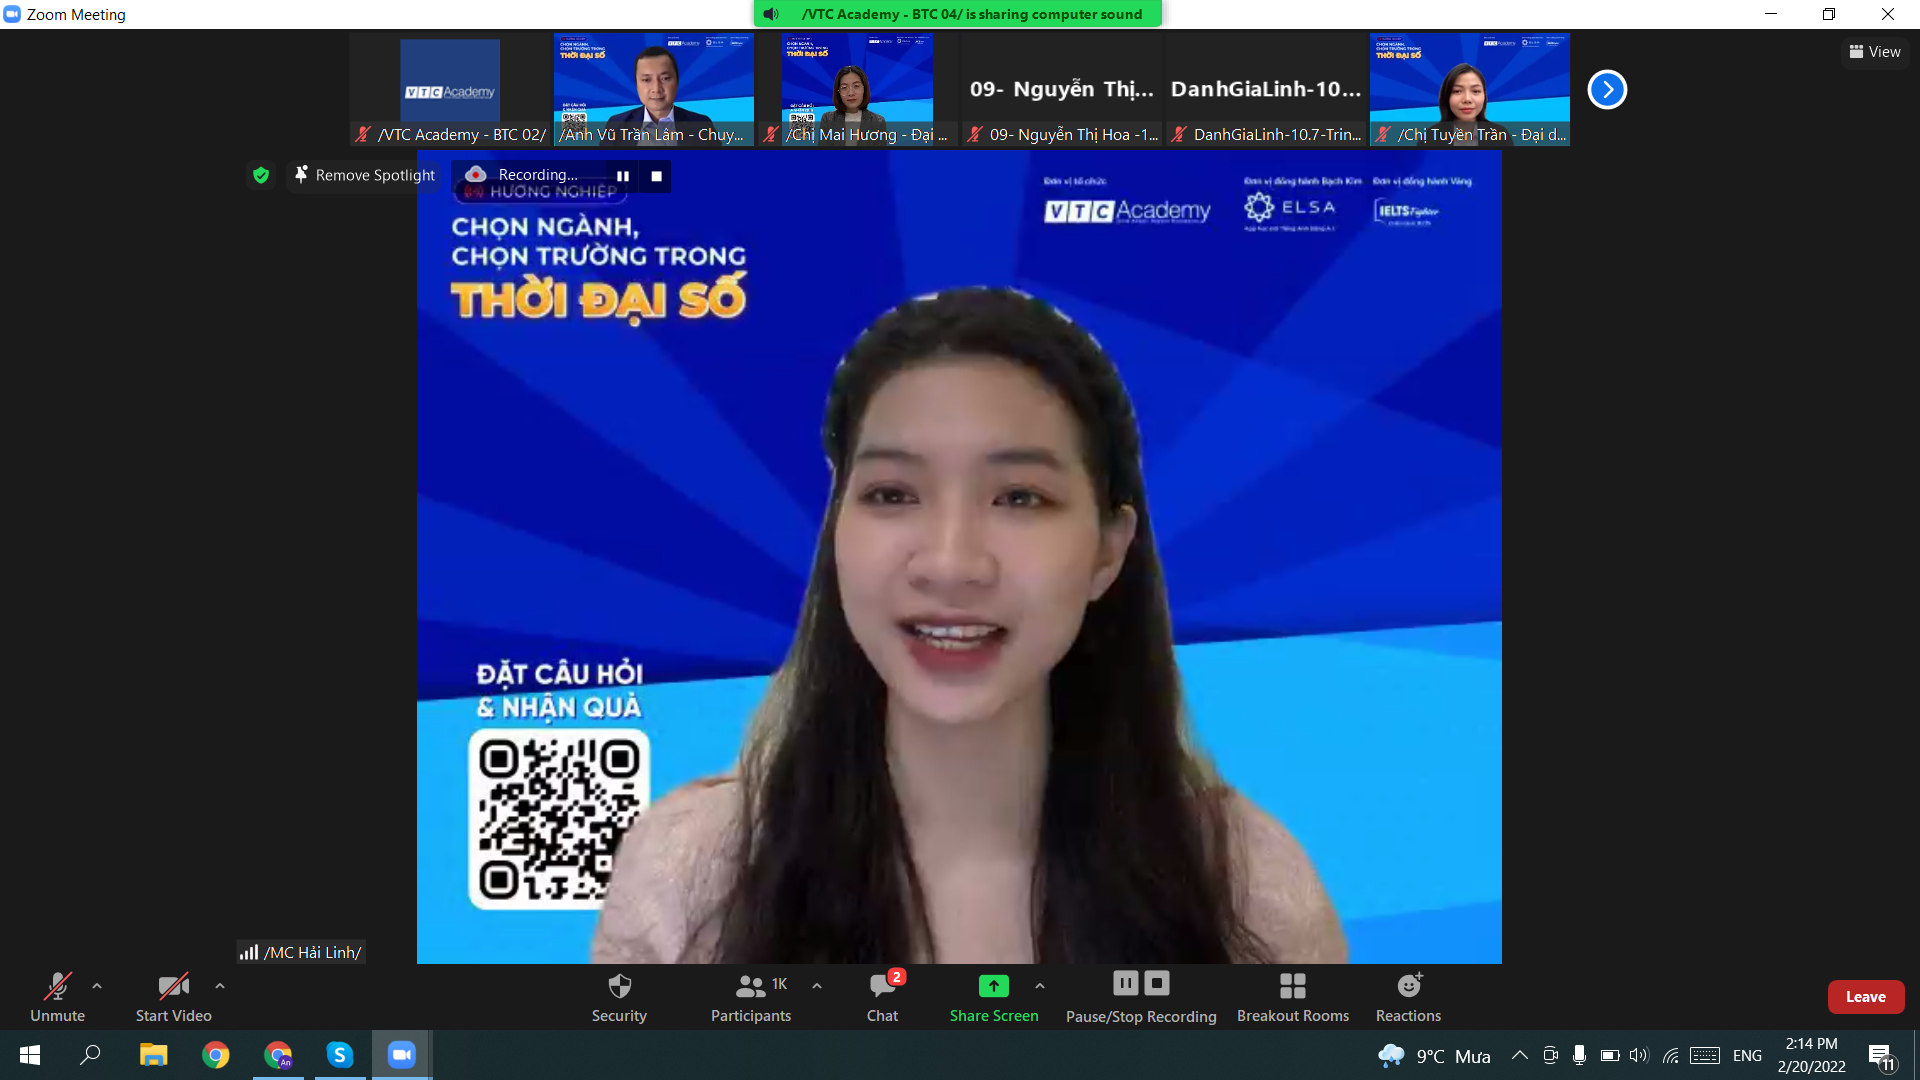Leave the meeting
Screen dimensions: 1920x1080
[x=1865, y=997]
